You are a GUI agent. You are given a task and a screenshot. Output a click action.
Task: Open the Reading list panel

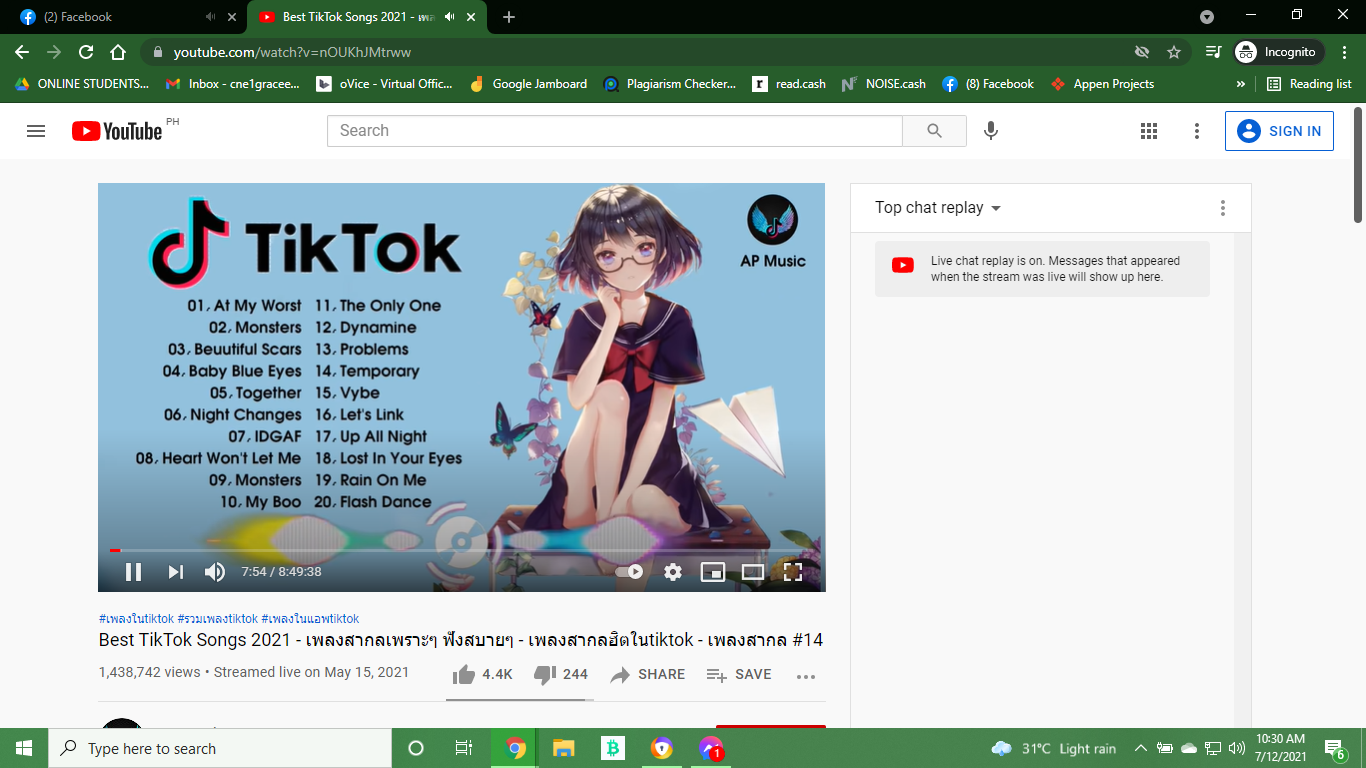point(1309,84)
